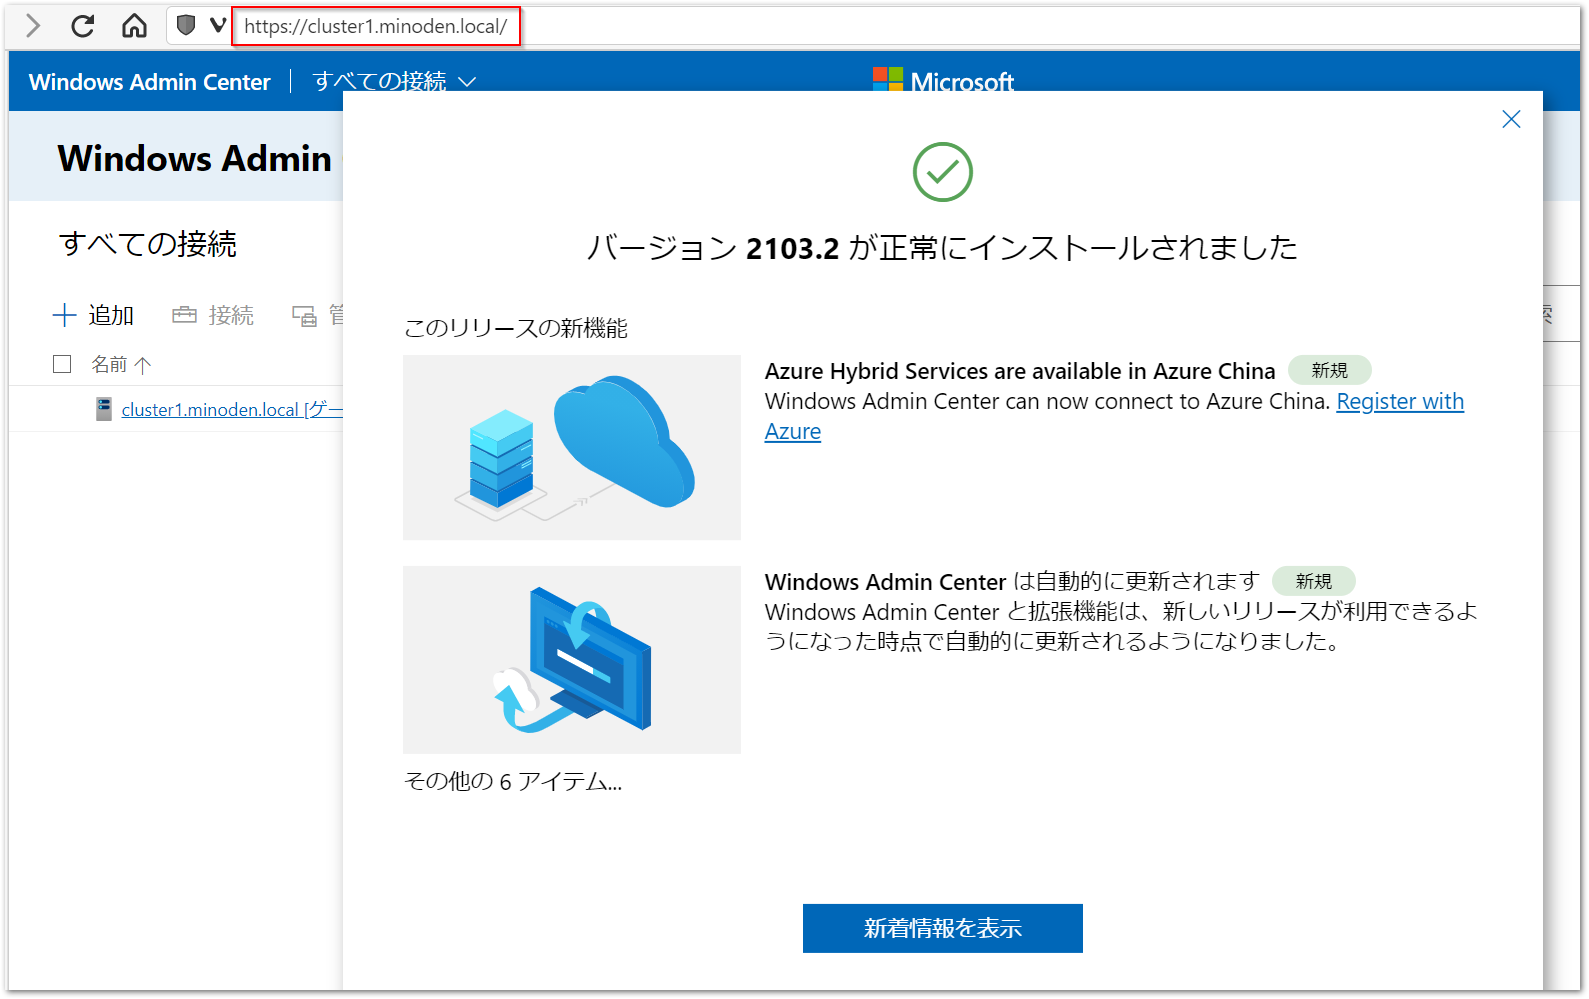Tick the select-all connections checkbox
Screen dimensions: 1589x999
[x=62, y=364]
